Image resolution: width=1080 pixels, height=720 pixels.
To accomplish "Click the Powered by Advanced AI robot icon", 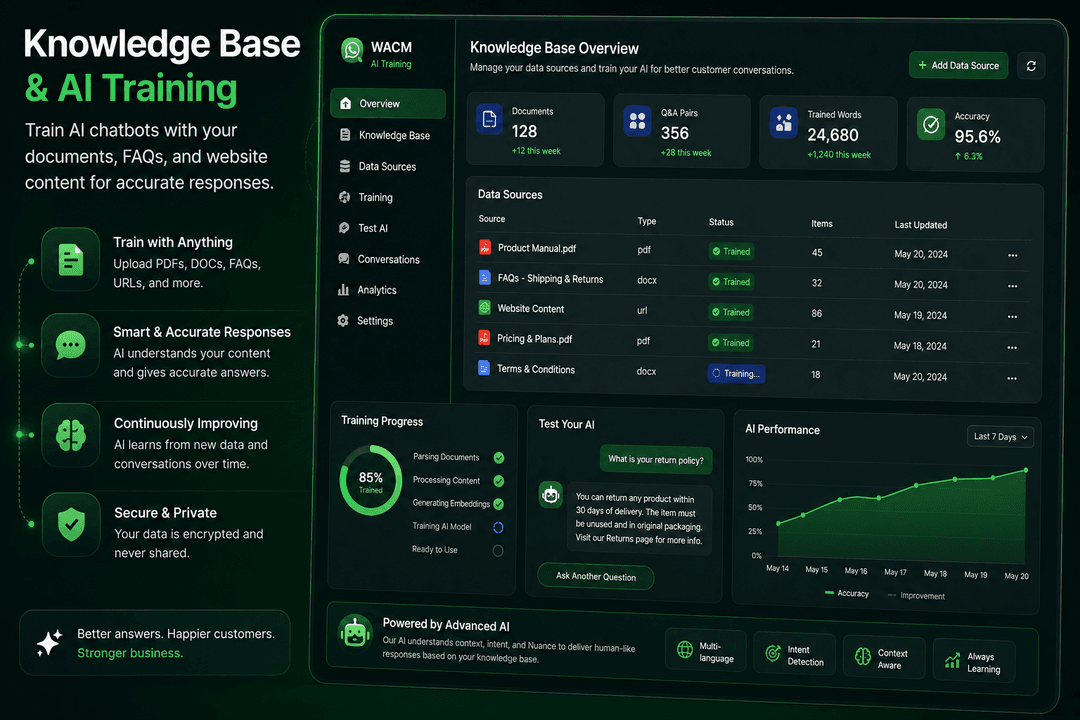I will point(355,632).
